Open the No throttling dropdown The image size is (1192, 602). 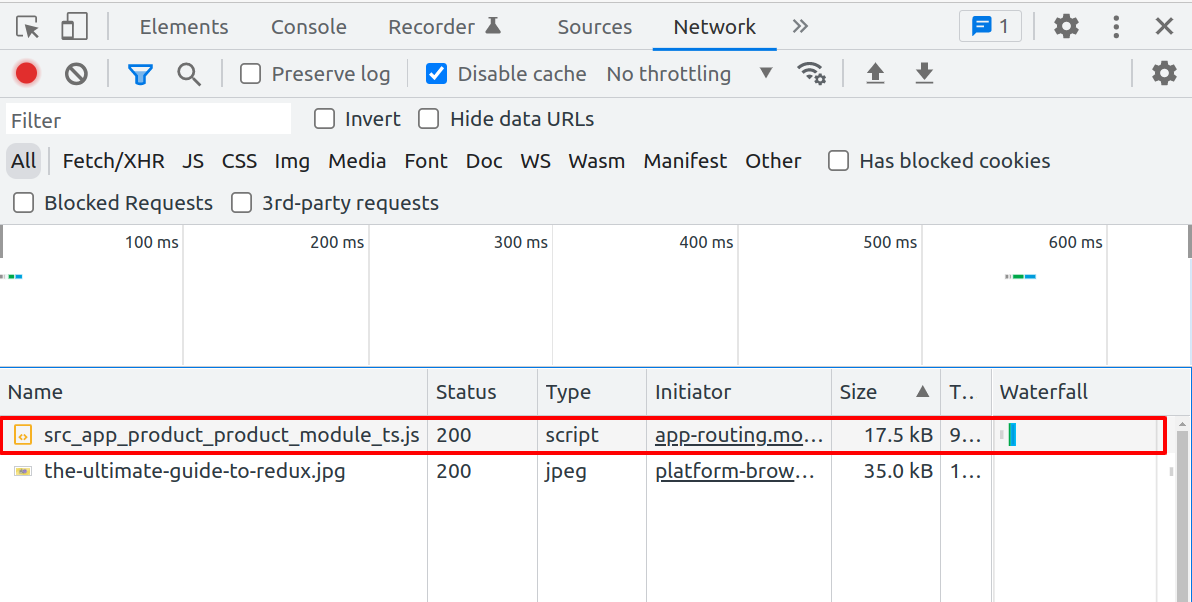coord(690,74)
